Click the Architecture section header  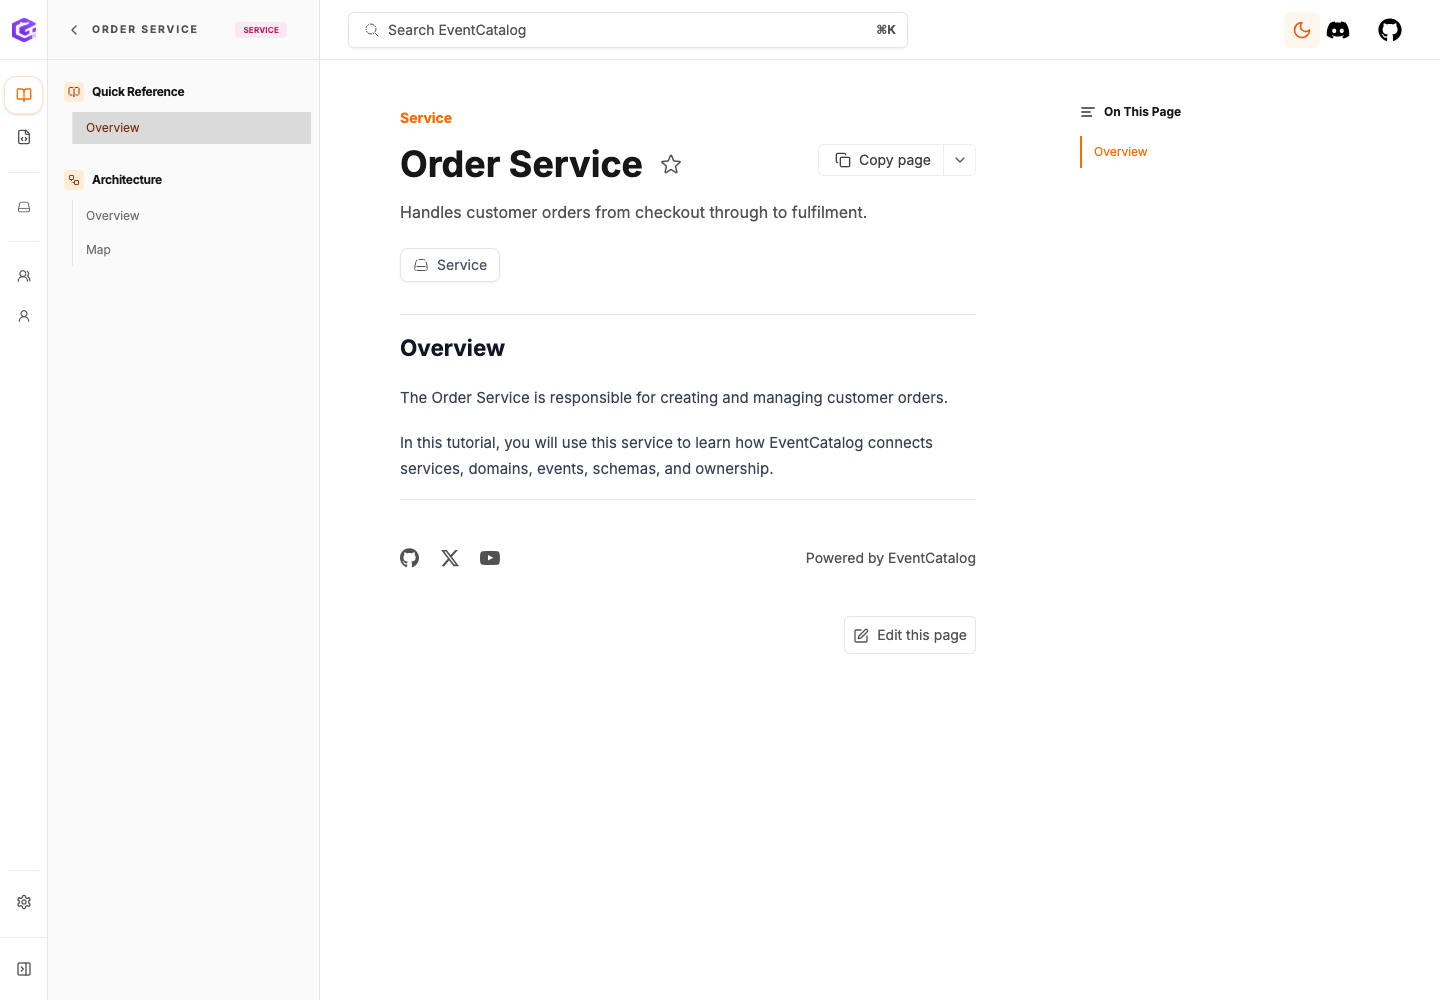click(127, 180)
